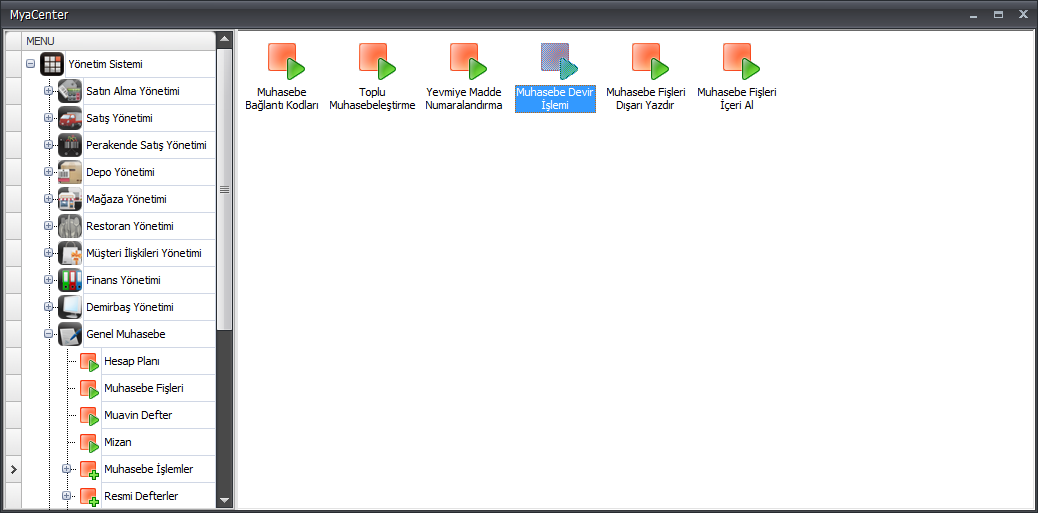Click the Hesap Planı tree icon
1038x513 pixels.
89,362
